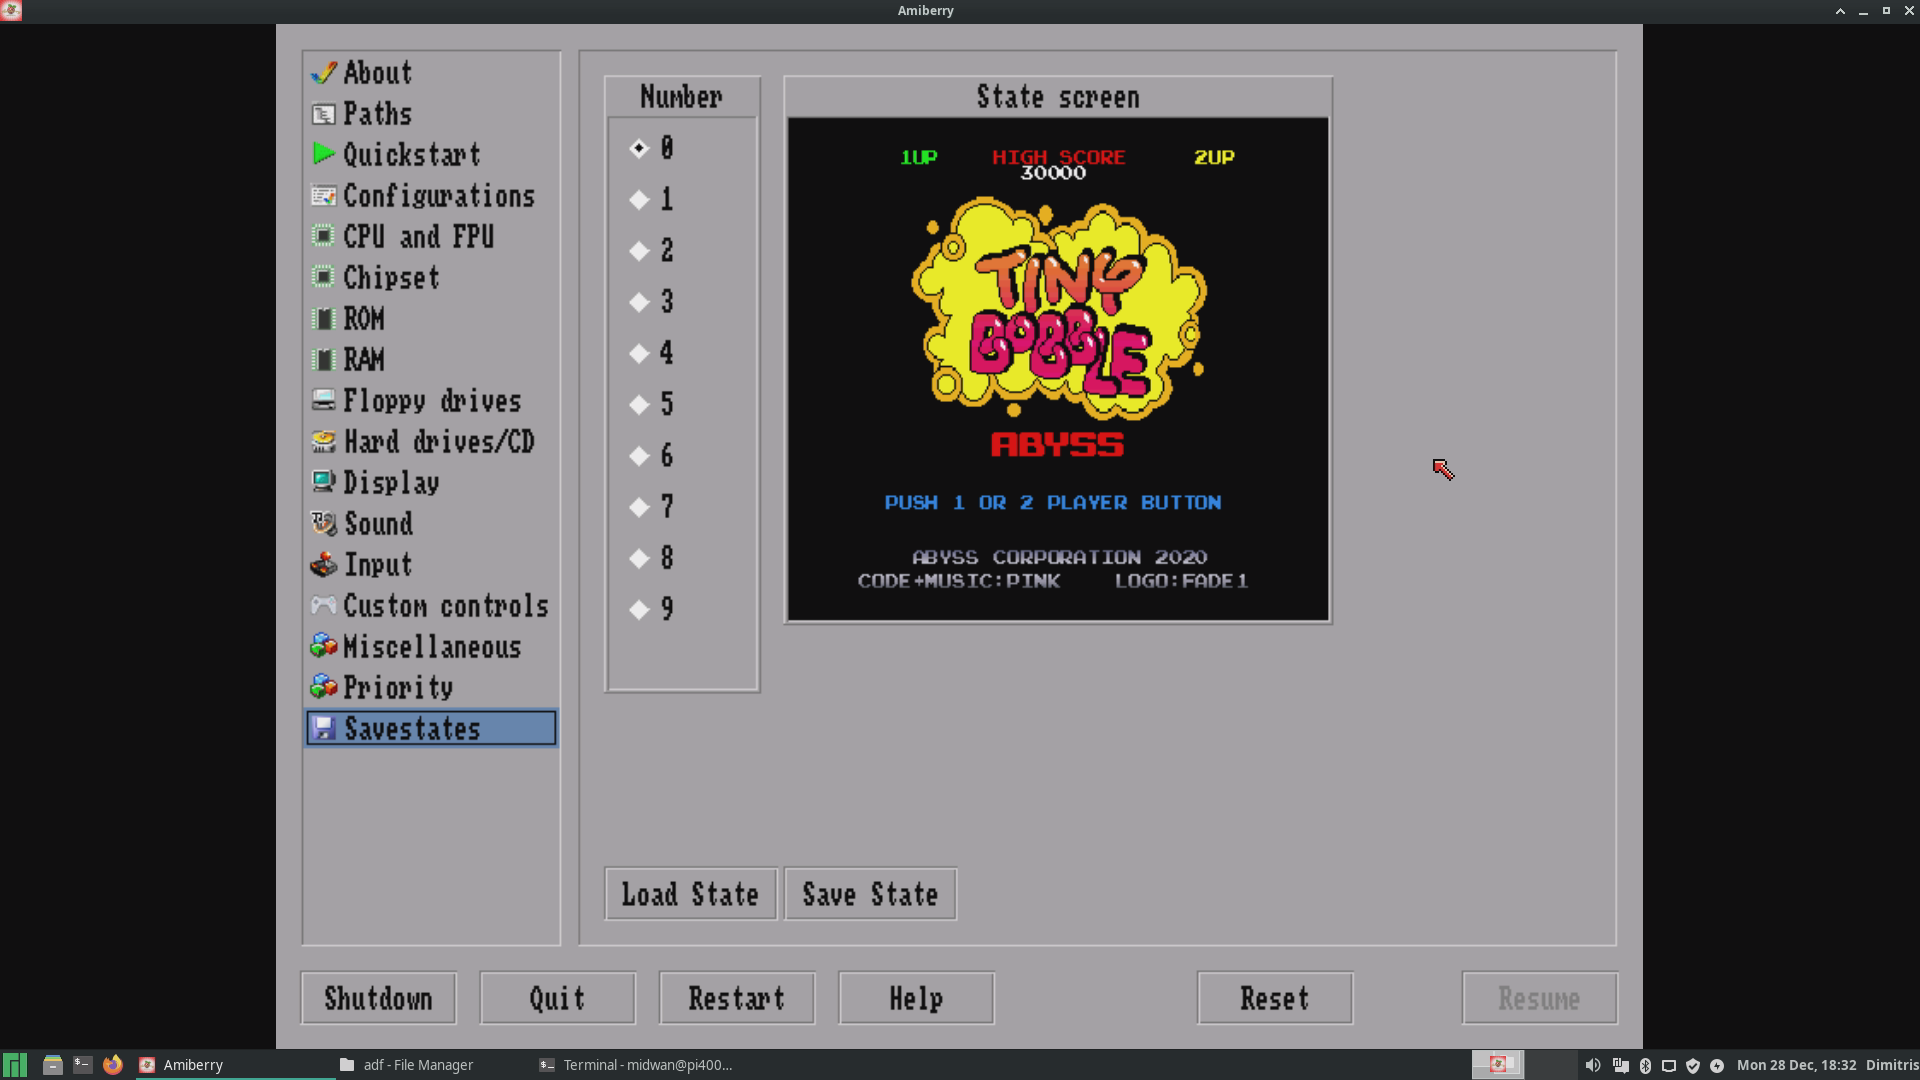Image resolution: width=1920 pixels, height=1080 pixels.
Task: Click the Input joystick icon
Action: pyautogui.click(x=323, y=563)
